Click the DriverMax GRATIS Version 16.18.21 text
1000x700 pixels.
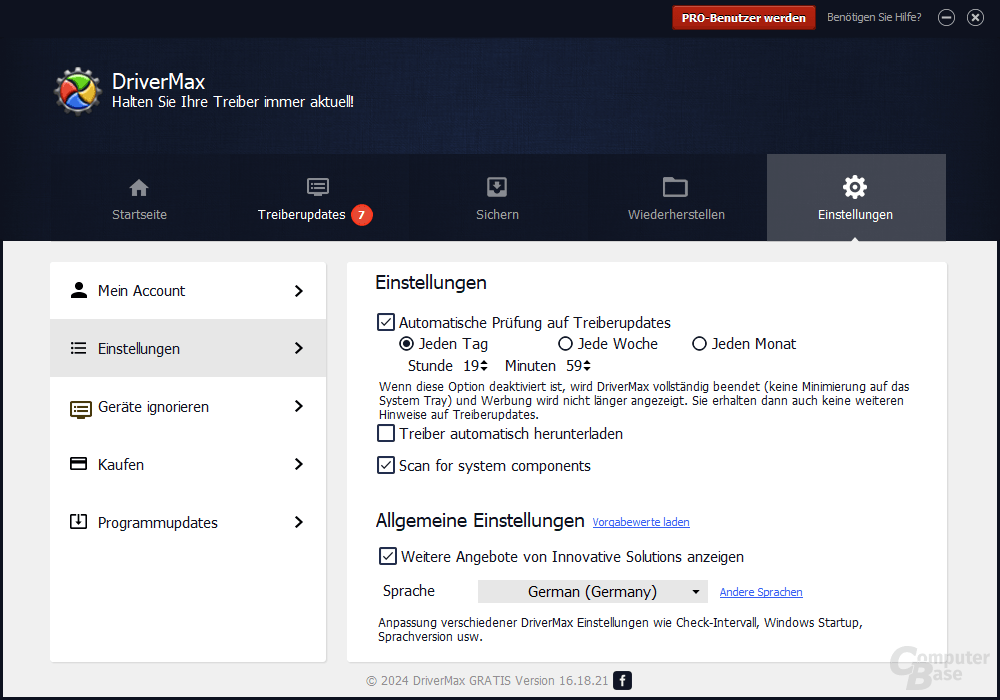(511, 680)
